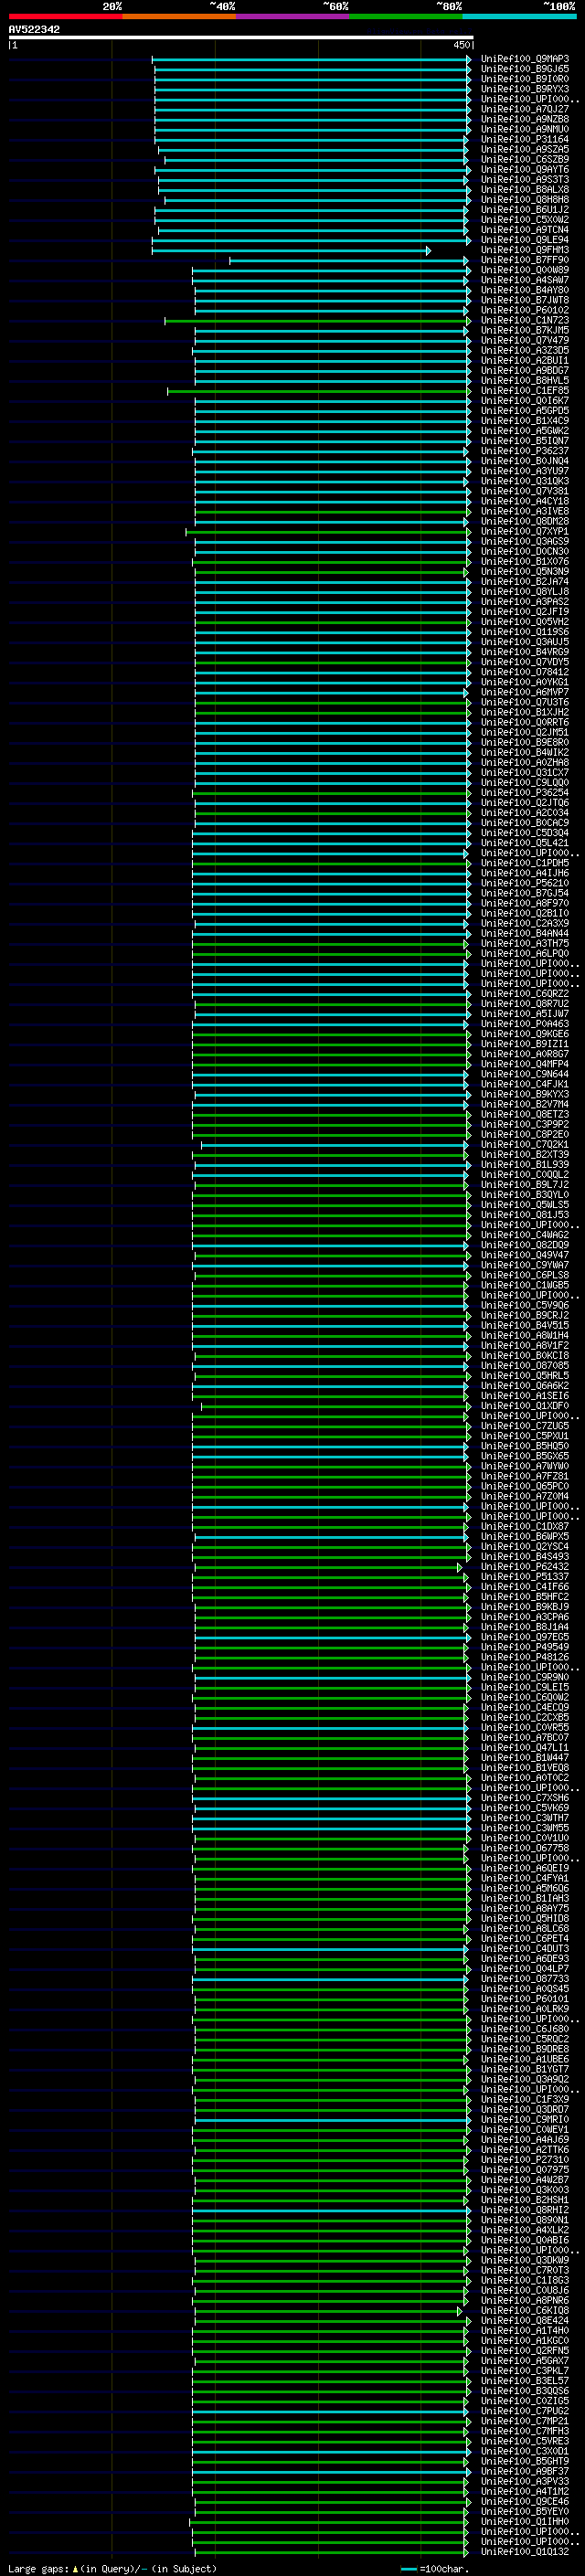Select label UniRef100_B8ALX8
Viewport: 585px width, 2576px height.
point(524,190)
